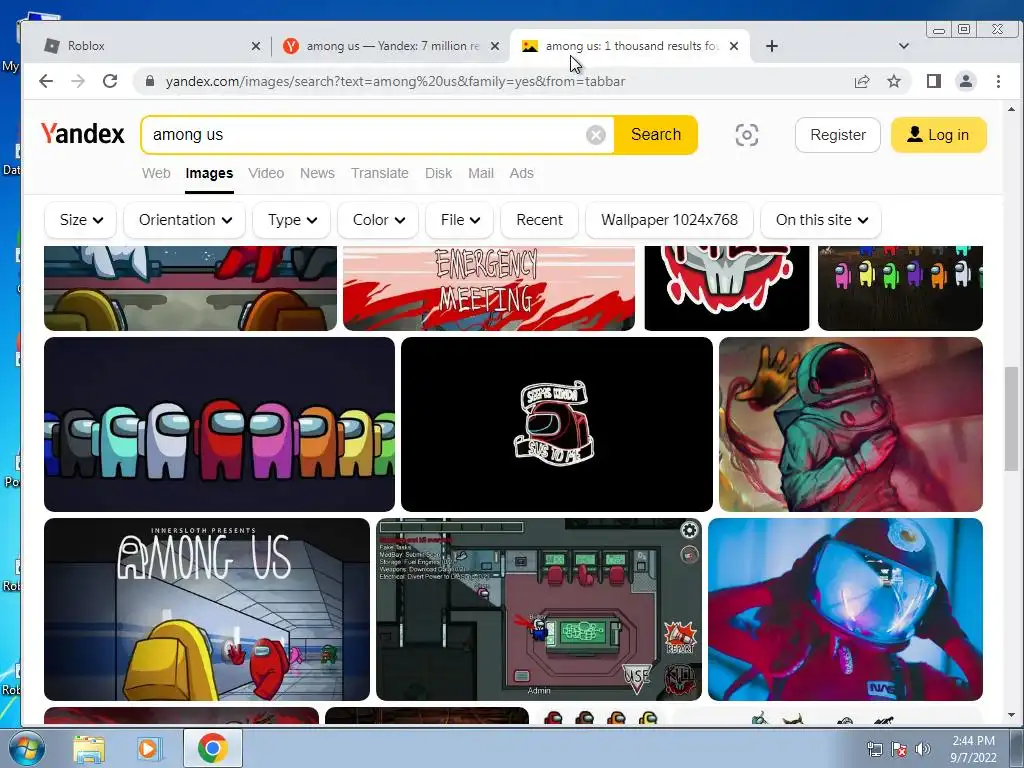Open the Video search category
This screenshot has width=1024, height=768.
pos(266,173)
